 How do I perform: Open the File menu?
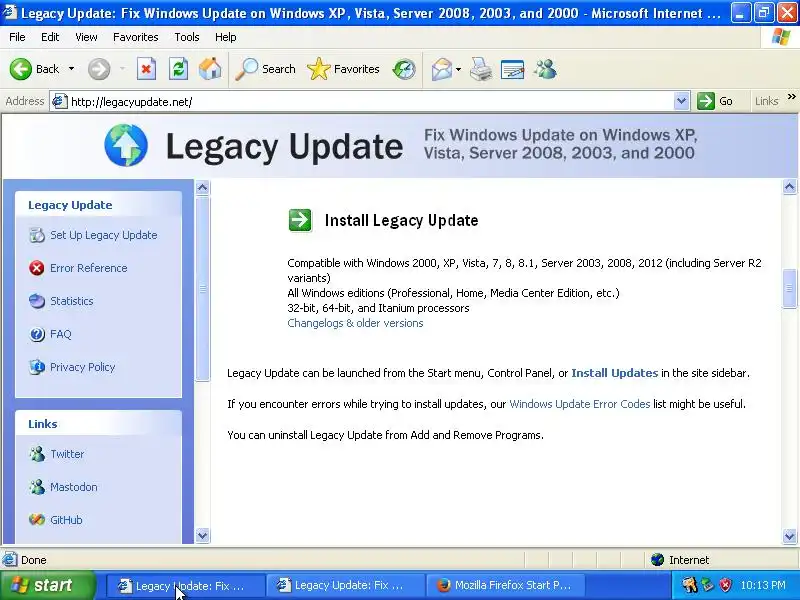pos(17,37)
